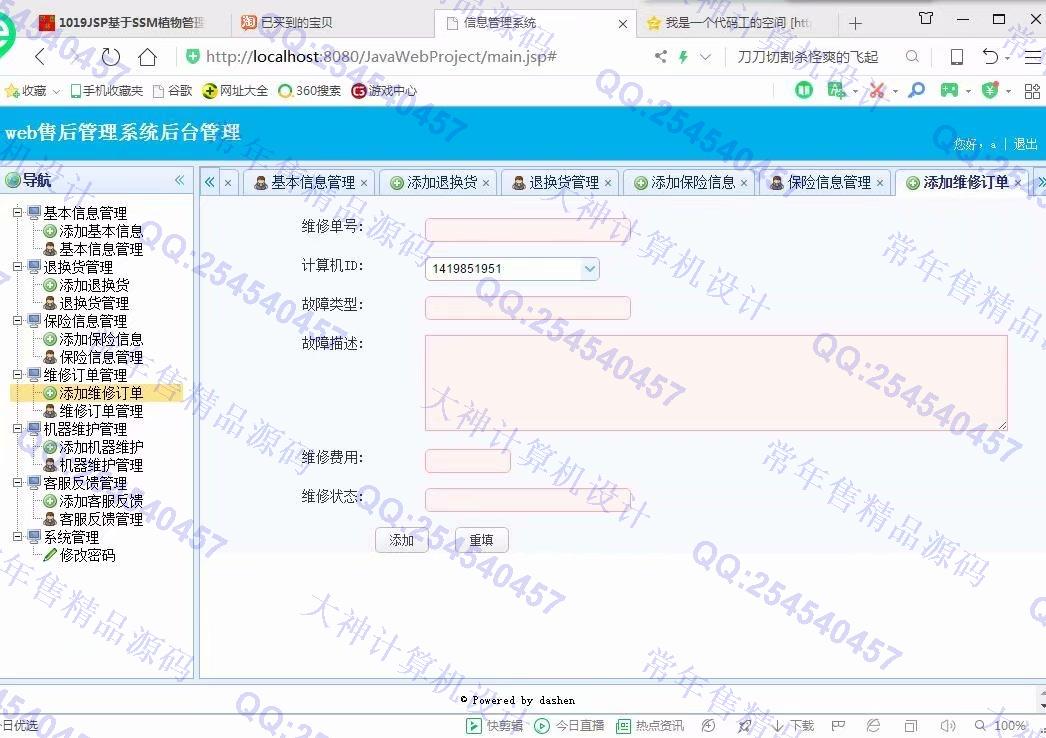Open 收藏 favorites star
Screen dimensions: 1046x738
tap(26, 91)
